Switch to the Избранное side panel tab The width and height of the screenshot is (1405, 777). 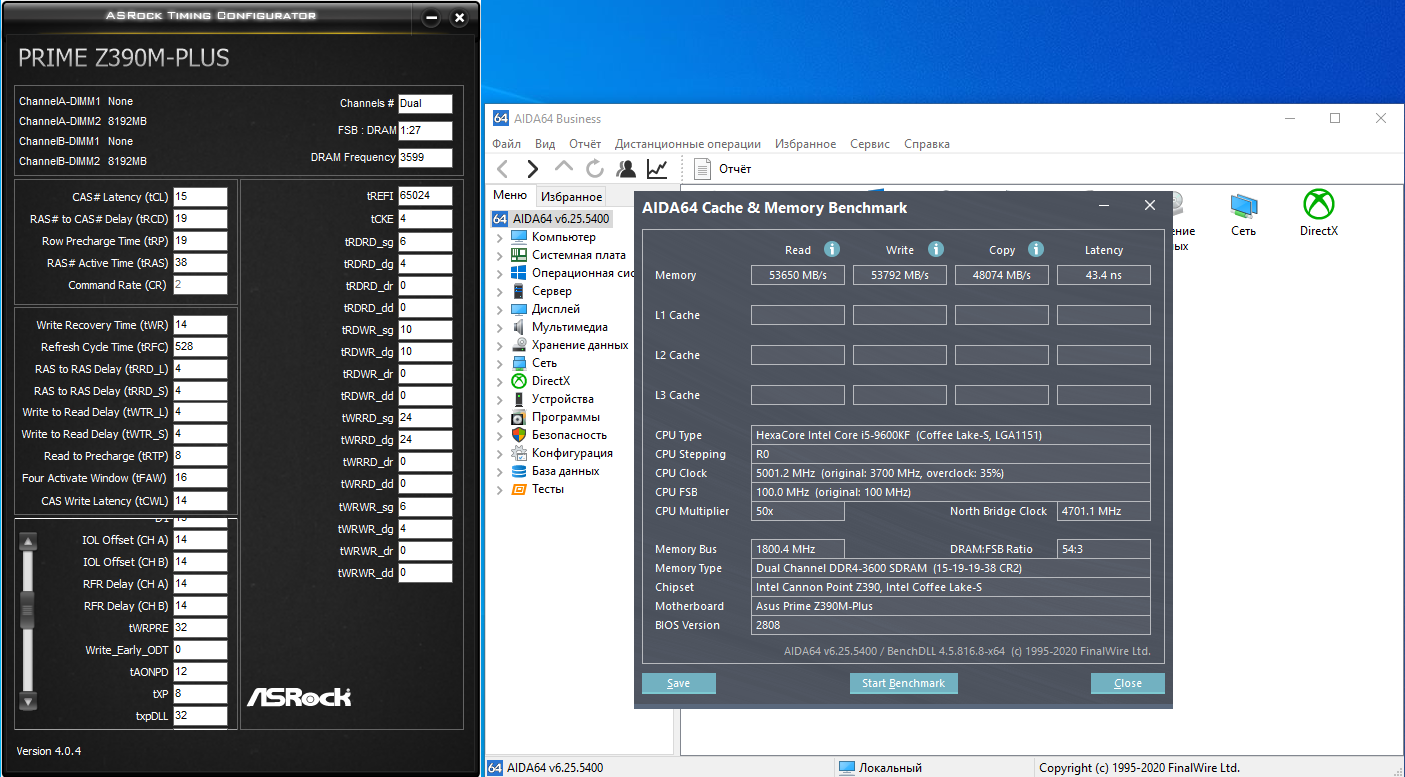pos(572,197)
